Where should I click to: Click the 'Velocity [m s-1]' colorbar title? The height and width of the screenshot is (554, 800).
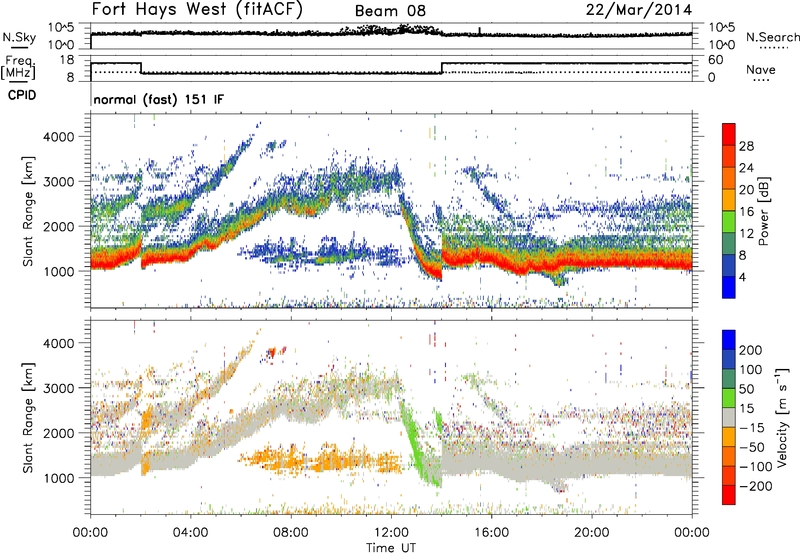click(x=782, y=417)
